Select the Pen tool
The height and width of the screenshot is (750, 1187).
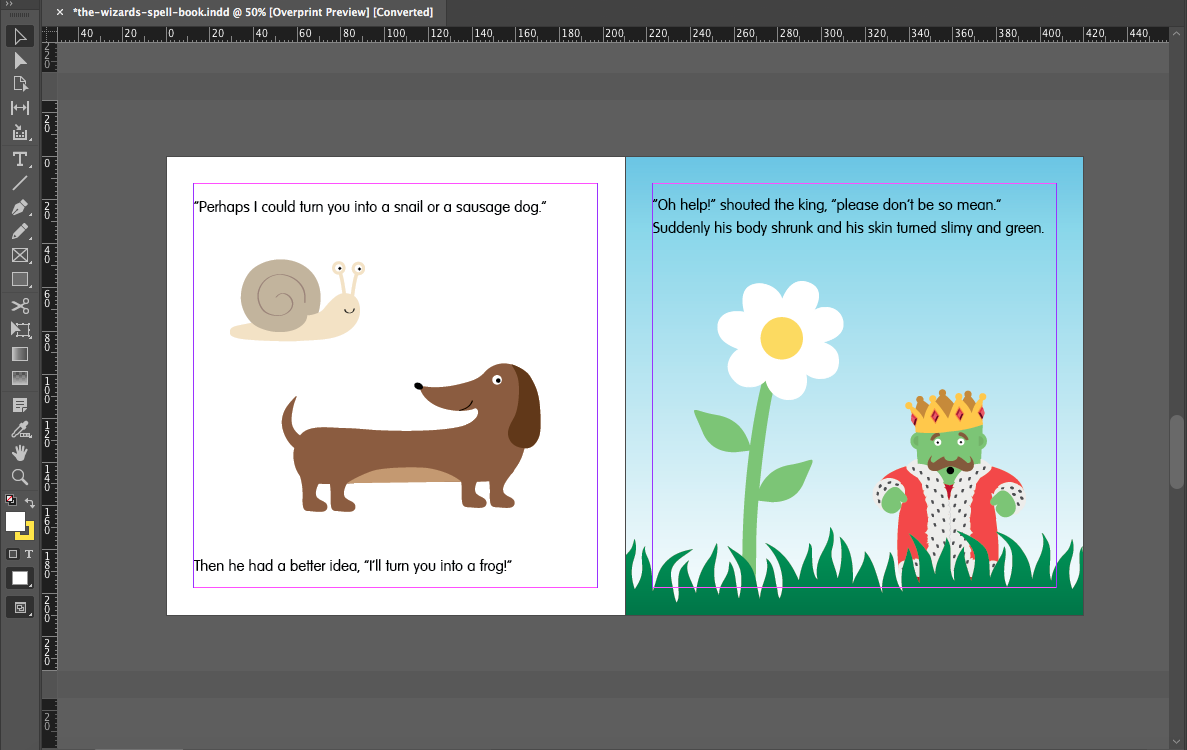(x=20, y=208)
